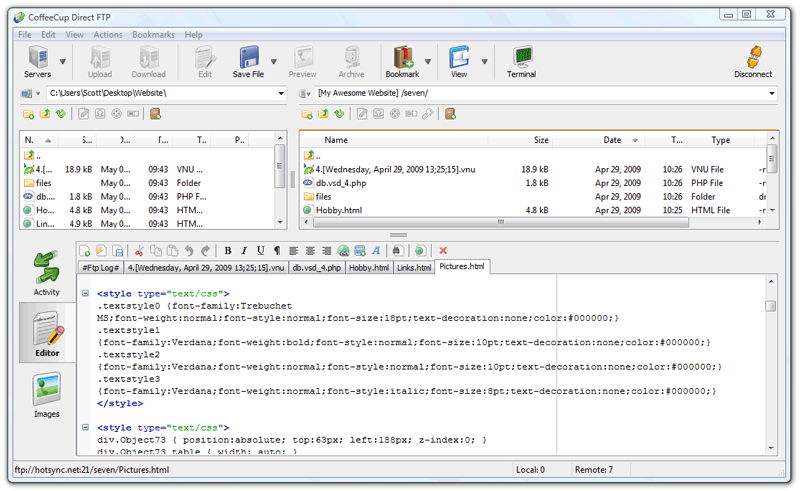The width and height of the screenshot is (800, 491).
Task: Disconnect from the server
Action: pos(753,62)
